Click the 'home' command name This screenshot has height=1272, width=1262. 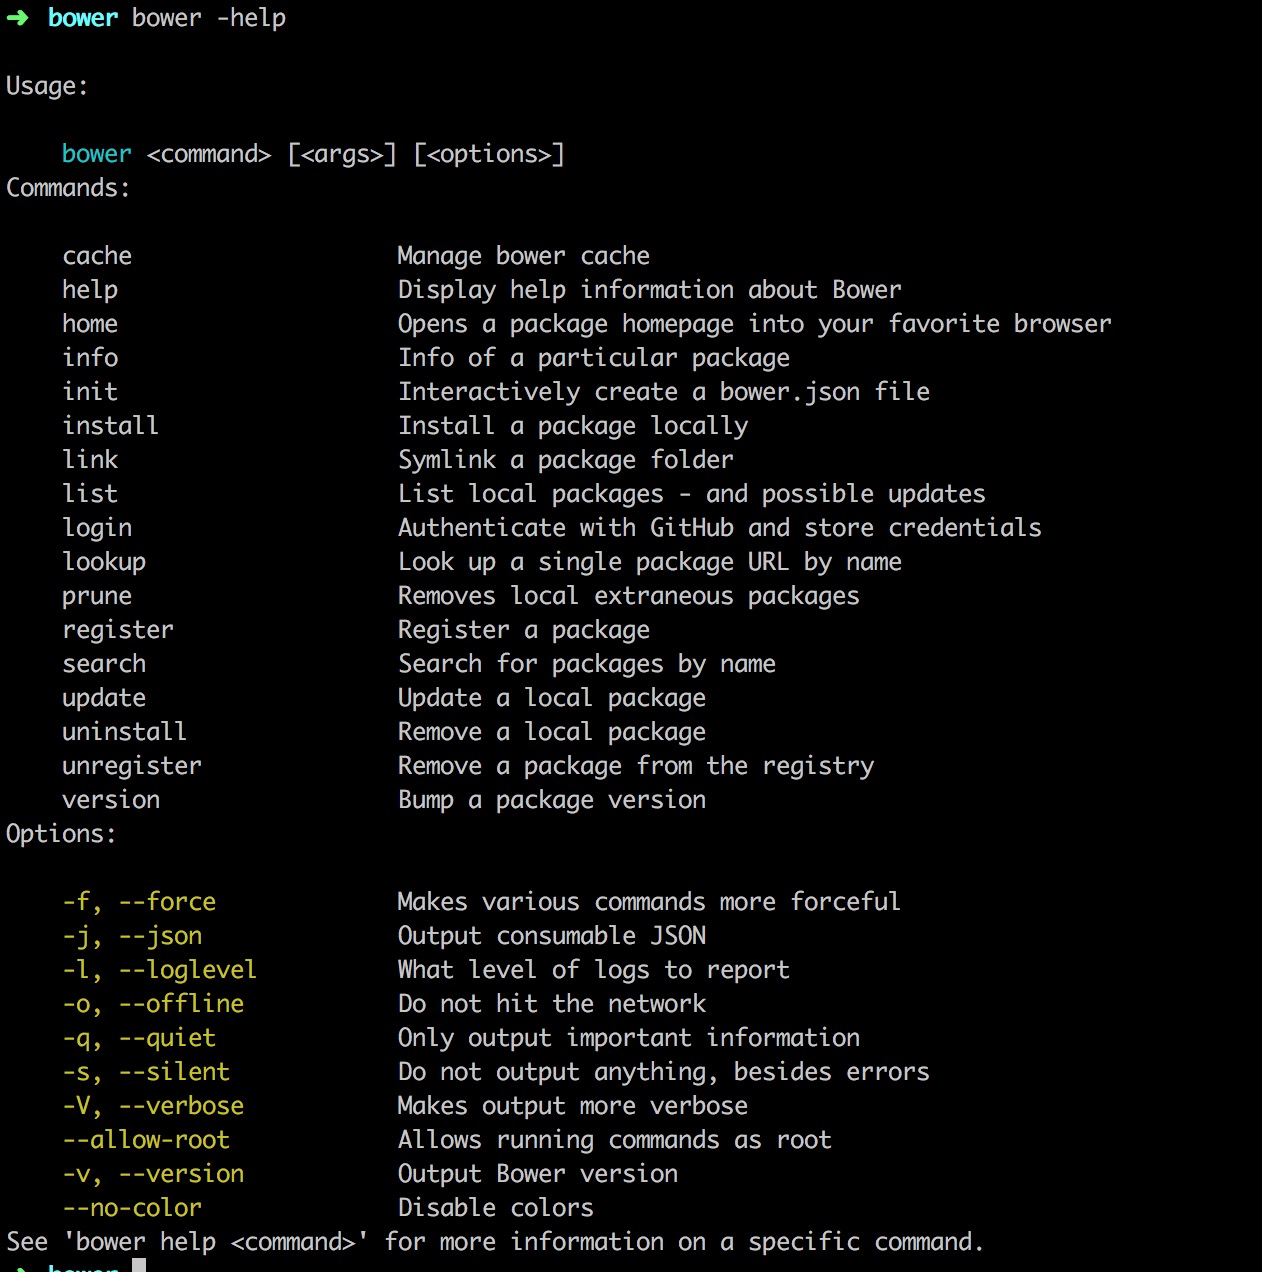coord(90,324)
